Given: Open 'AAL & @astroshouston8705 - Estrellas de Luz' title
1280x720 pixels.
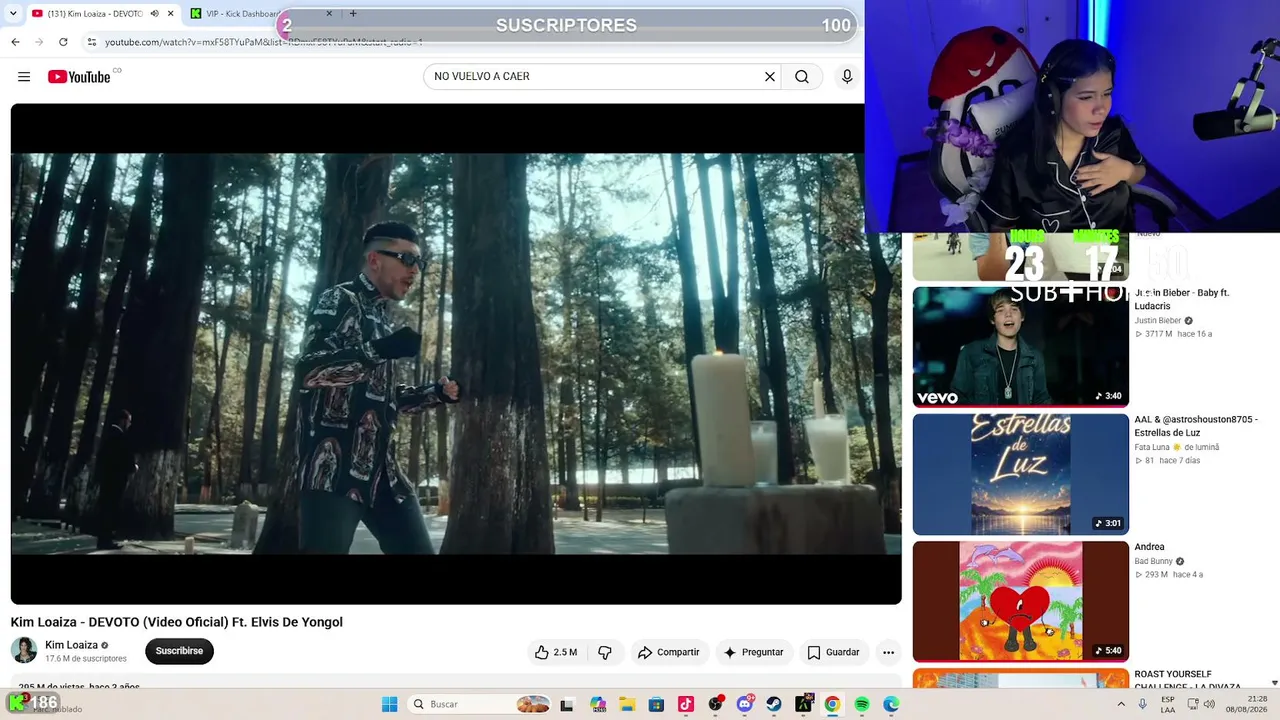Looking at the screenshot, I should (1196, 426).
